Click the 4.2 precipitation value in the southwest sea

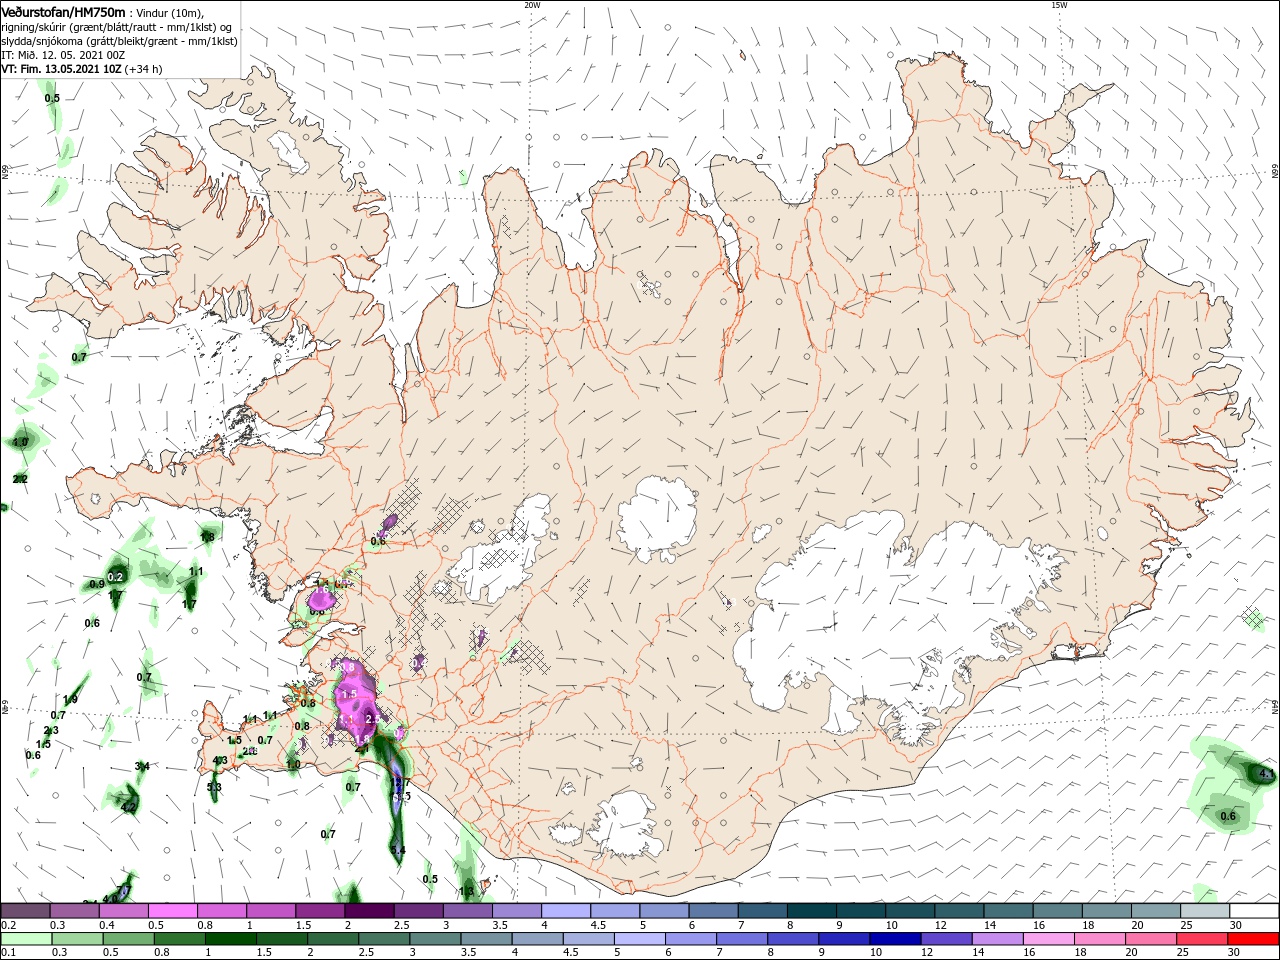pyautogui.click(x=128, y=807)
